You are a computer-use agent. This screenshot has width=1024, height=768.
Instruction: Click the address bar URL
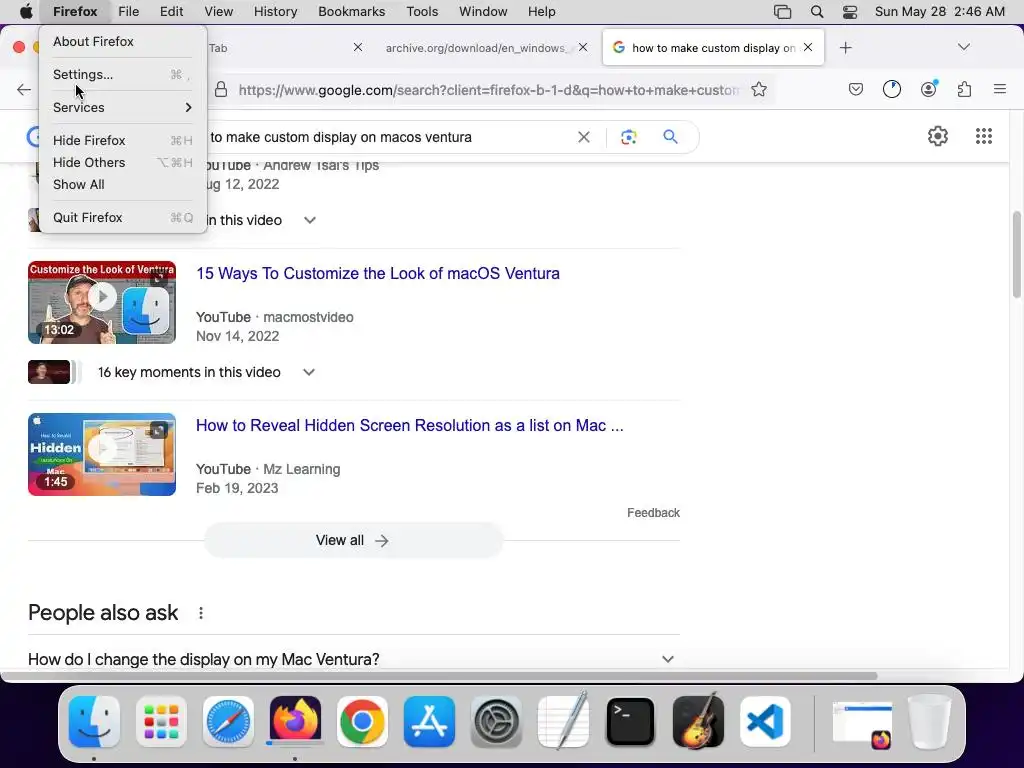[488, 90]
